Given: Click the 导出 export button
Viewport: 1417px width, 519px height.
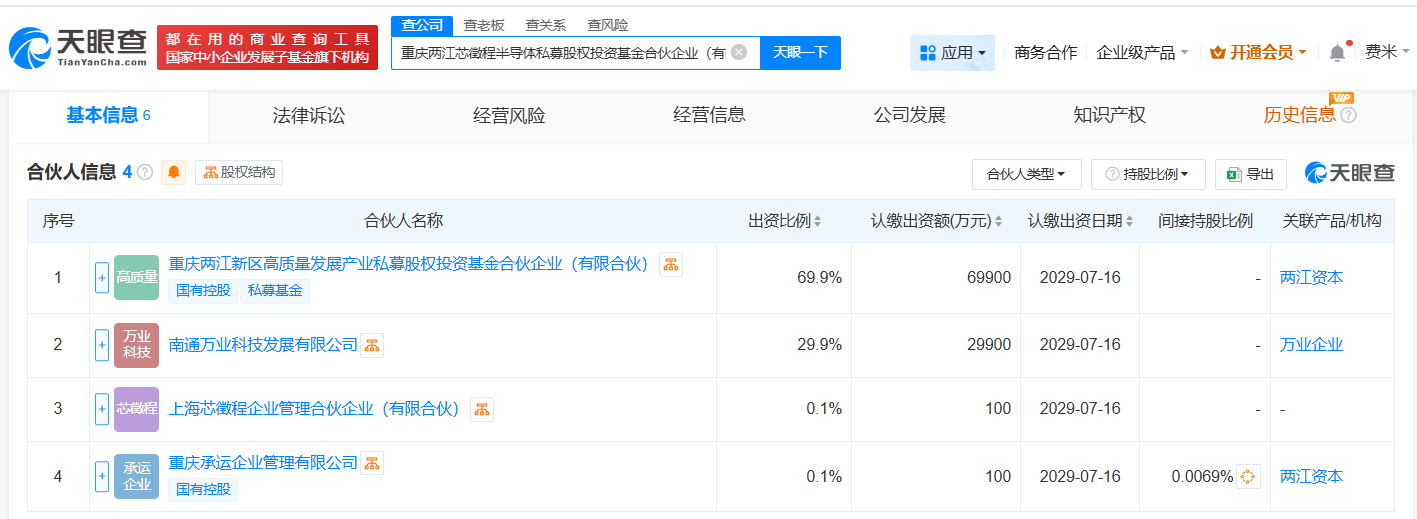Looking at the screenshot, I should pyautogui.click(x=1250, y=174).
